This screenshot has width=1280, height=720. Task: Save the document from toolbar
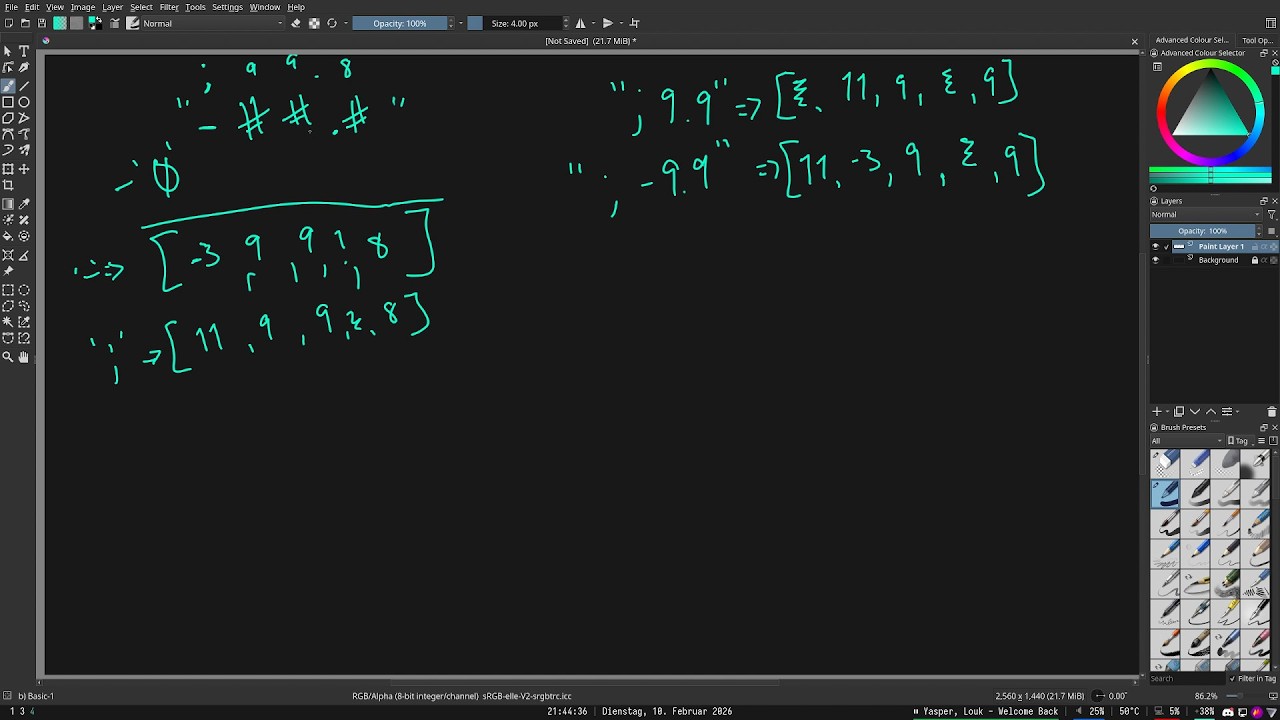point(42,23)
